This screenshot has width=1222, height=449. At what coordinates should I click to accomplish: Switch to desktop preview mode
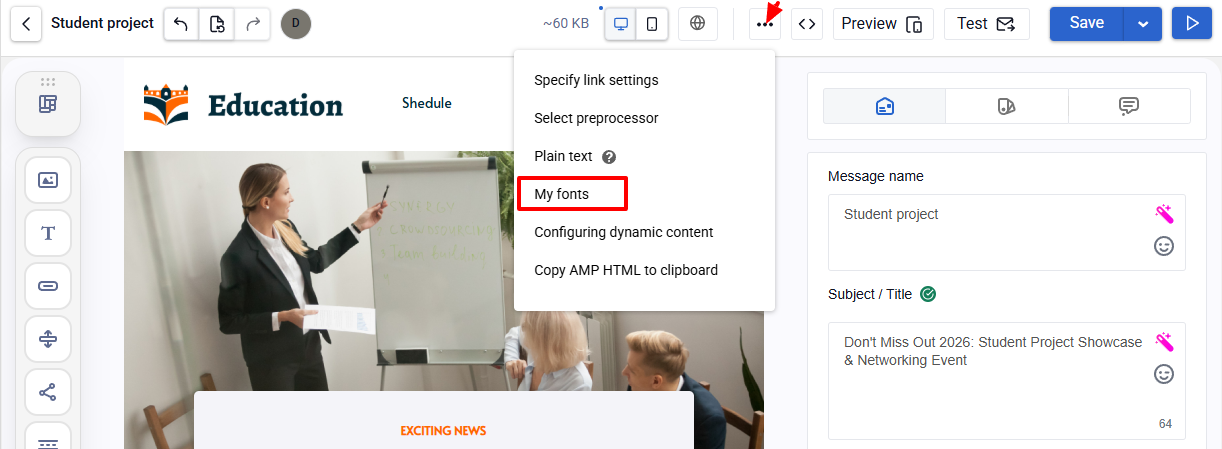[621, 24]
